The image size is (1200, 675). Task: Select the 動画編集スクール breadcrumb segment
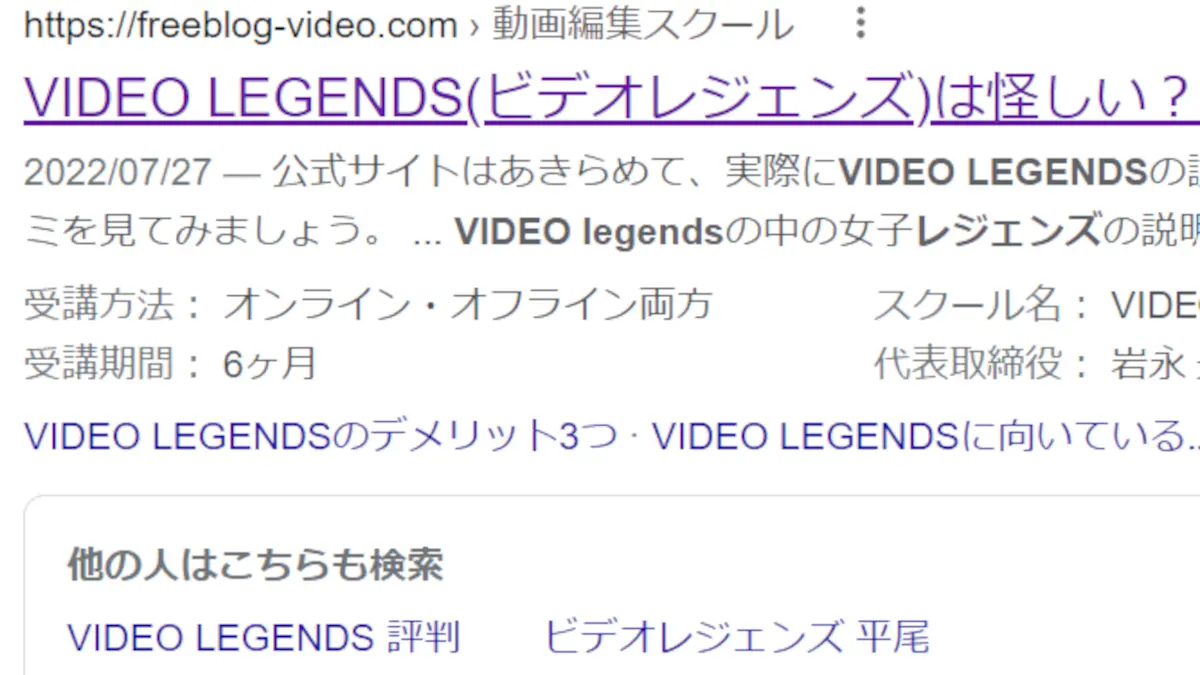coord(643,24)
